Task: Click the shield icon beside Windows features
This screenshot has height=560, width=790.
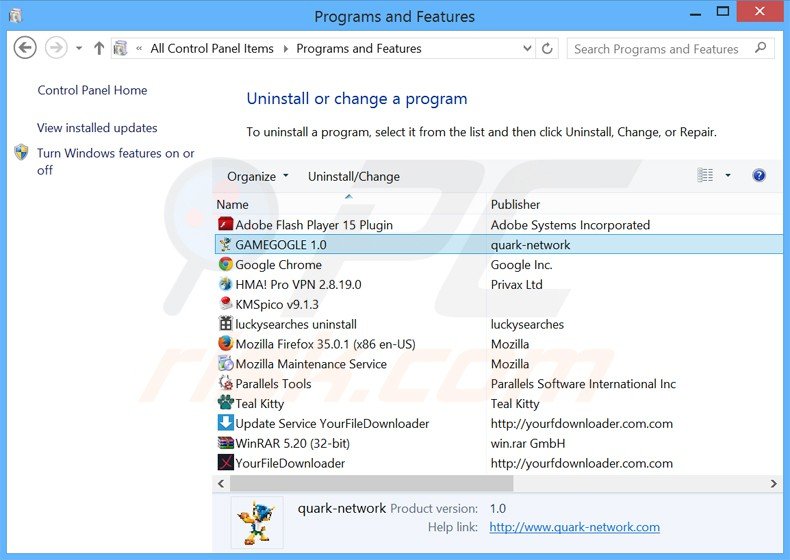Action: coord(21,152)
